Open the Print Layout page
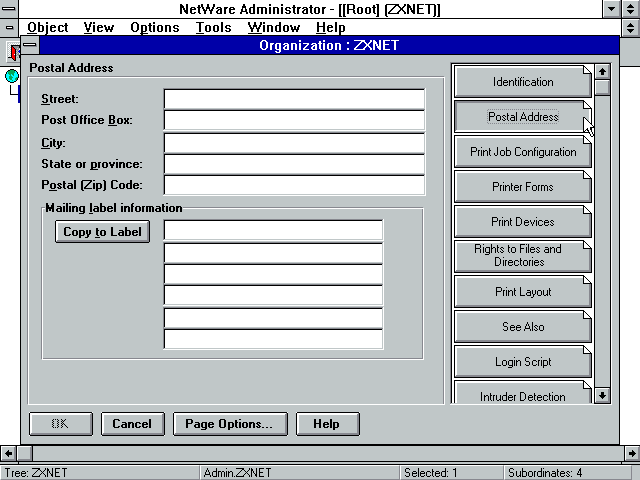Screen dimensions: 640x480 tap(523, 292)
